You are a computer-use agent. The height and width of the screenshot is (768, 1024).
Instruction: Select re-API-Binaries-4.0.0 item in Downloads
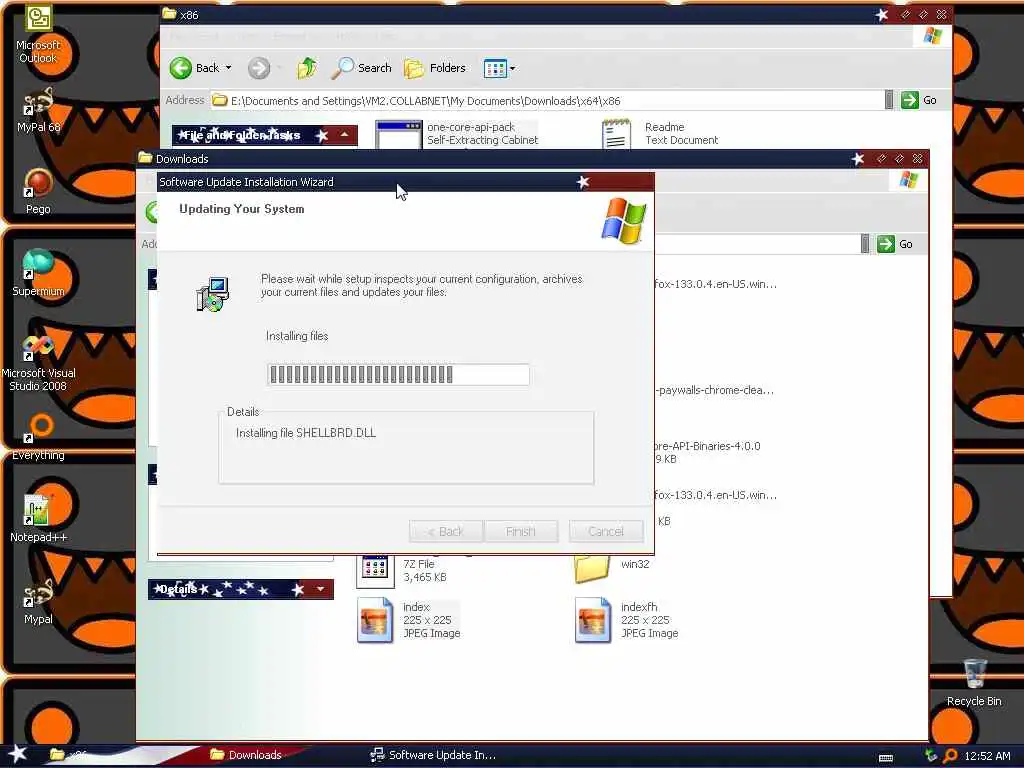pos(707,446)
